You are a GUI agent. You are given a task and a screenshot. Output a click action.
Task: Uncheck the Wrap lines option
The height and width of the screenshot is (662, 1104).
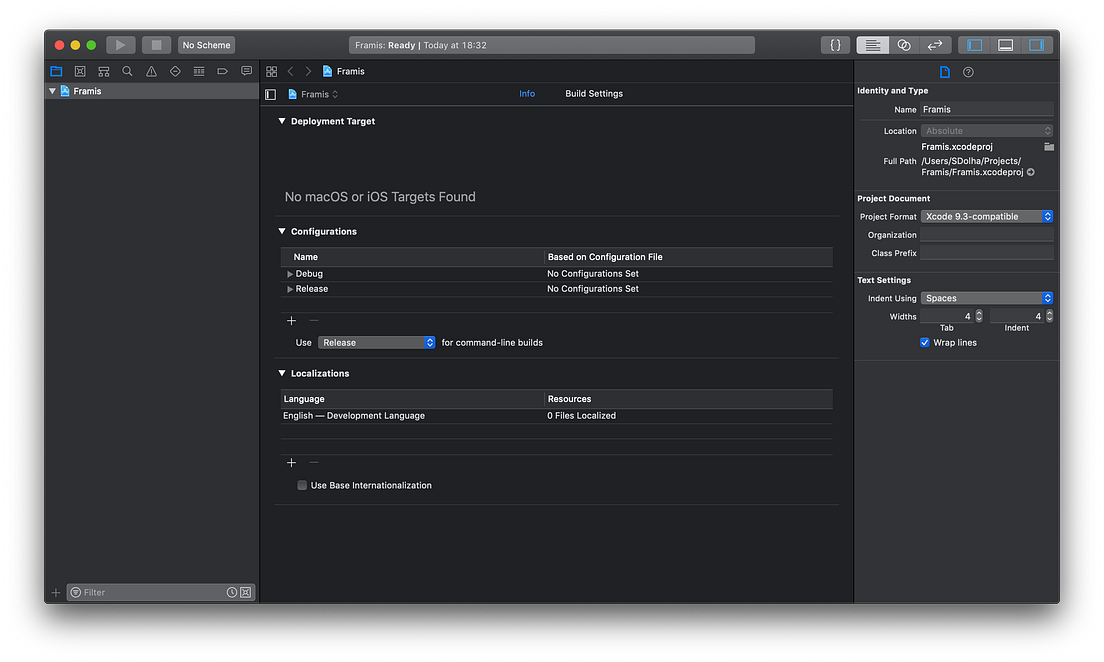[x=924, y=342]
